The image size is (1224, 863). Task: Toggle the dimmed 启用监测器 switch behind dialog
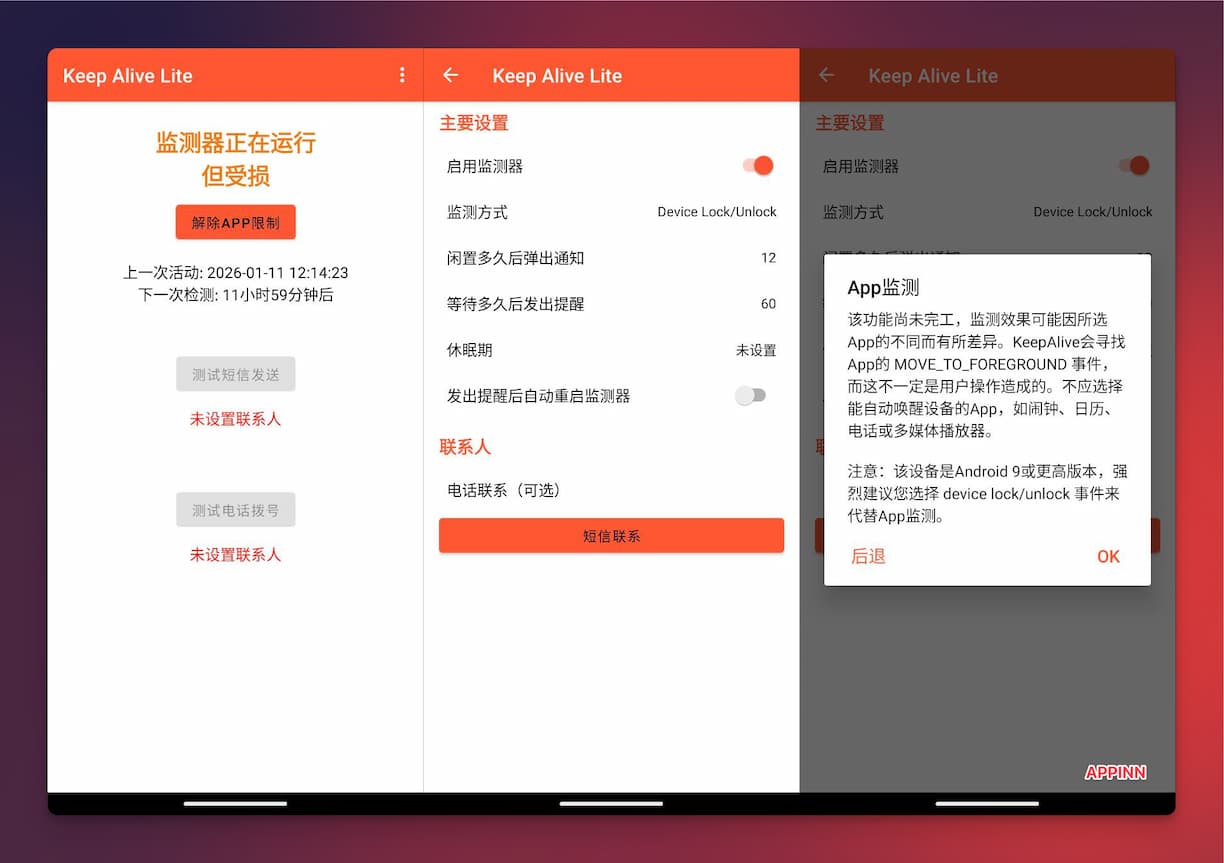1135,166
